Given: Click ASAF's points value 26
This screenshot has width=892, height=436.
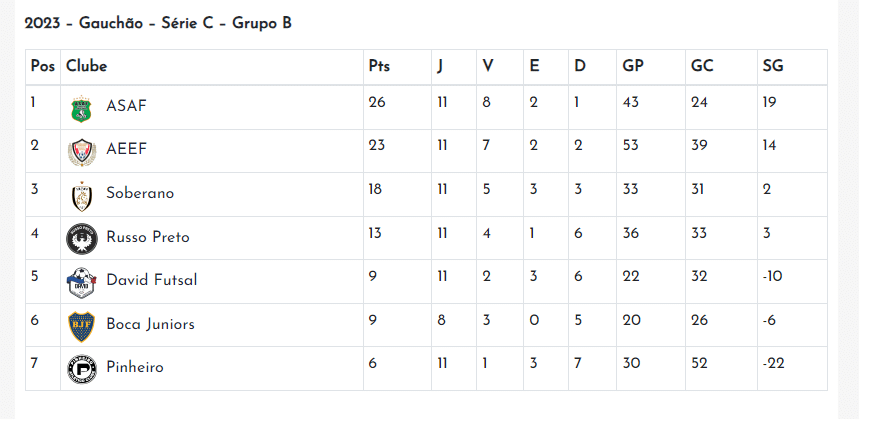Looking at the screenshot, I should pyautogui.click(x=377, y=102).
